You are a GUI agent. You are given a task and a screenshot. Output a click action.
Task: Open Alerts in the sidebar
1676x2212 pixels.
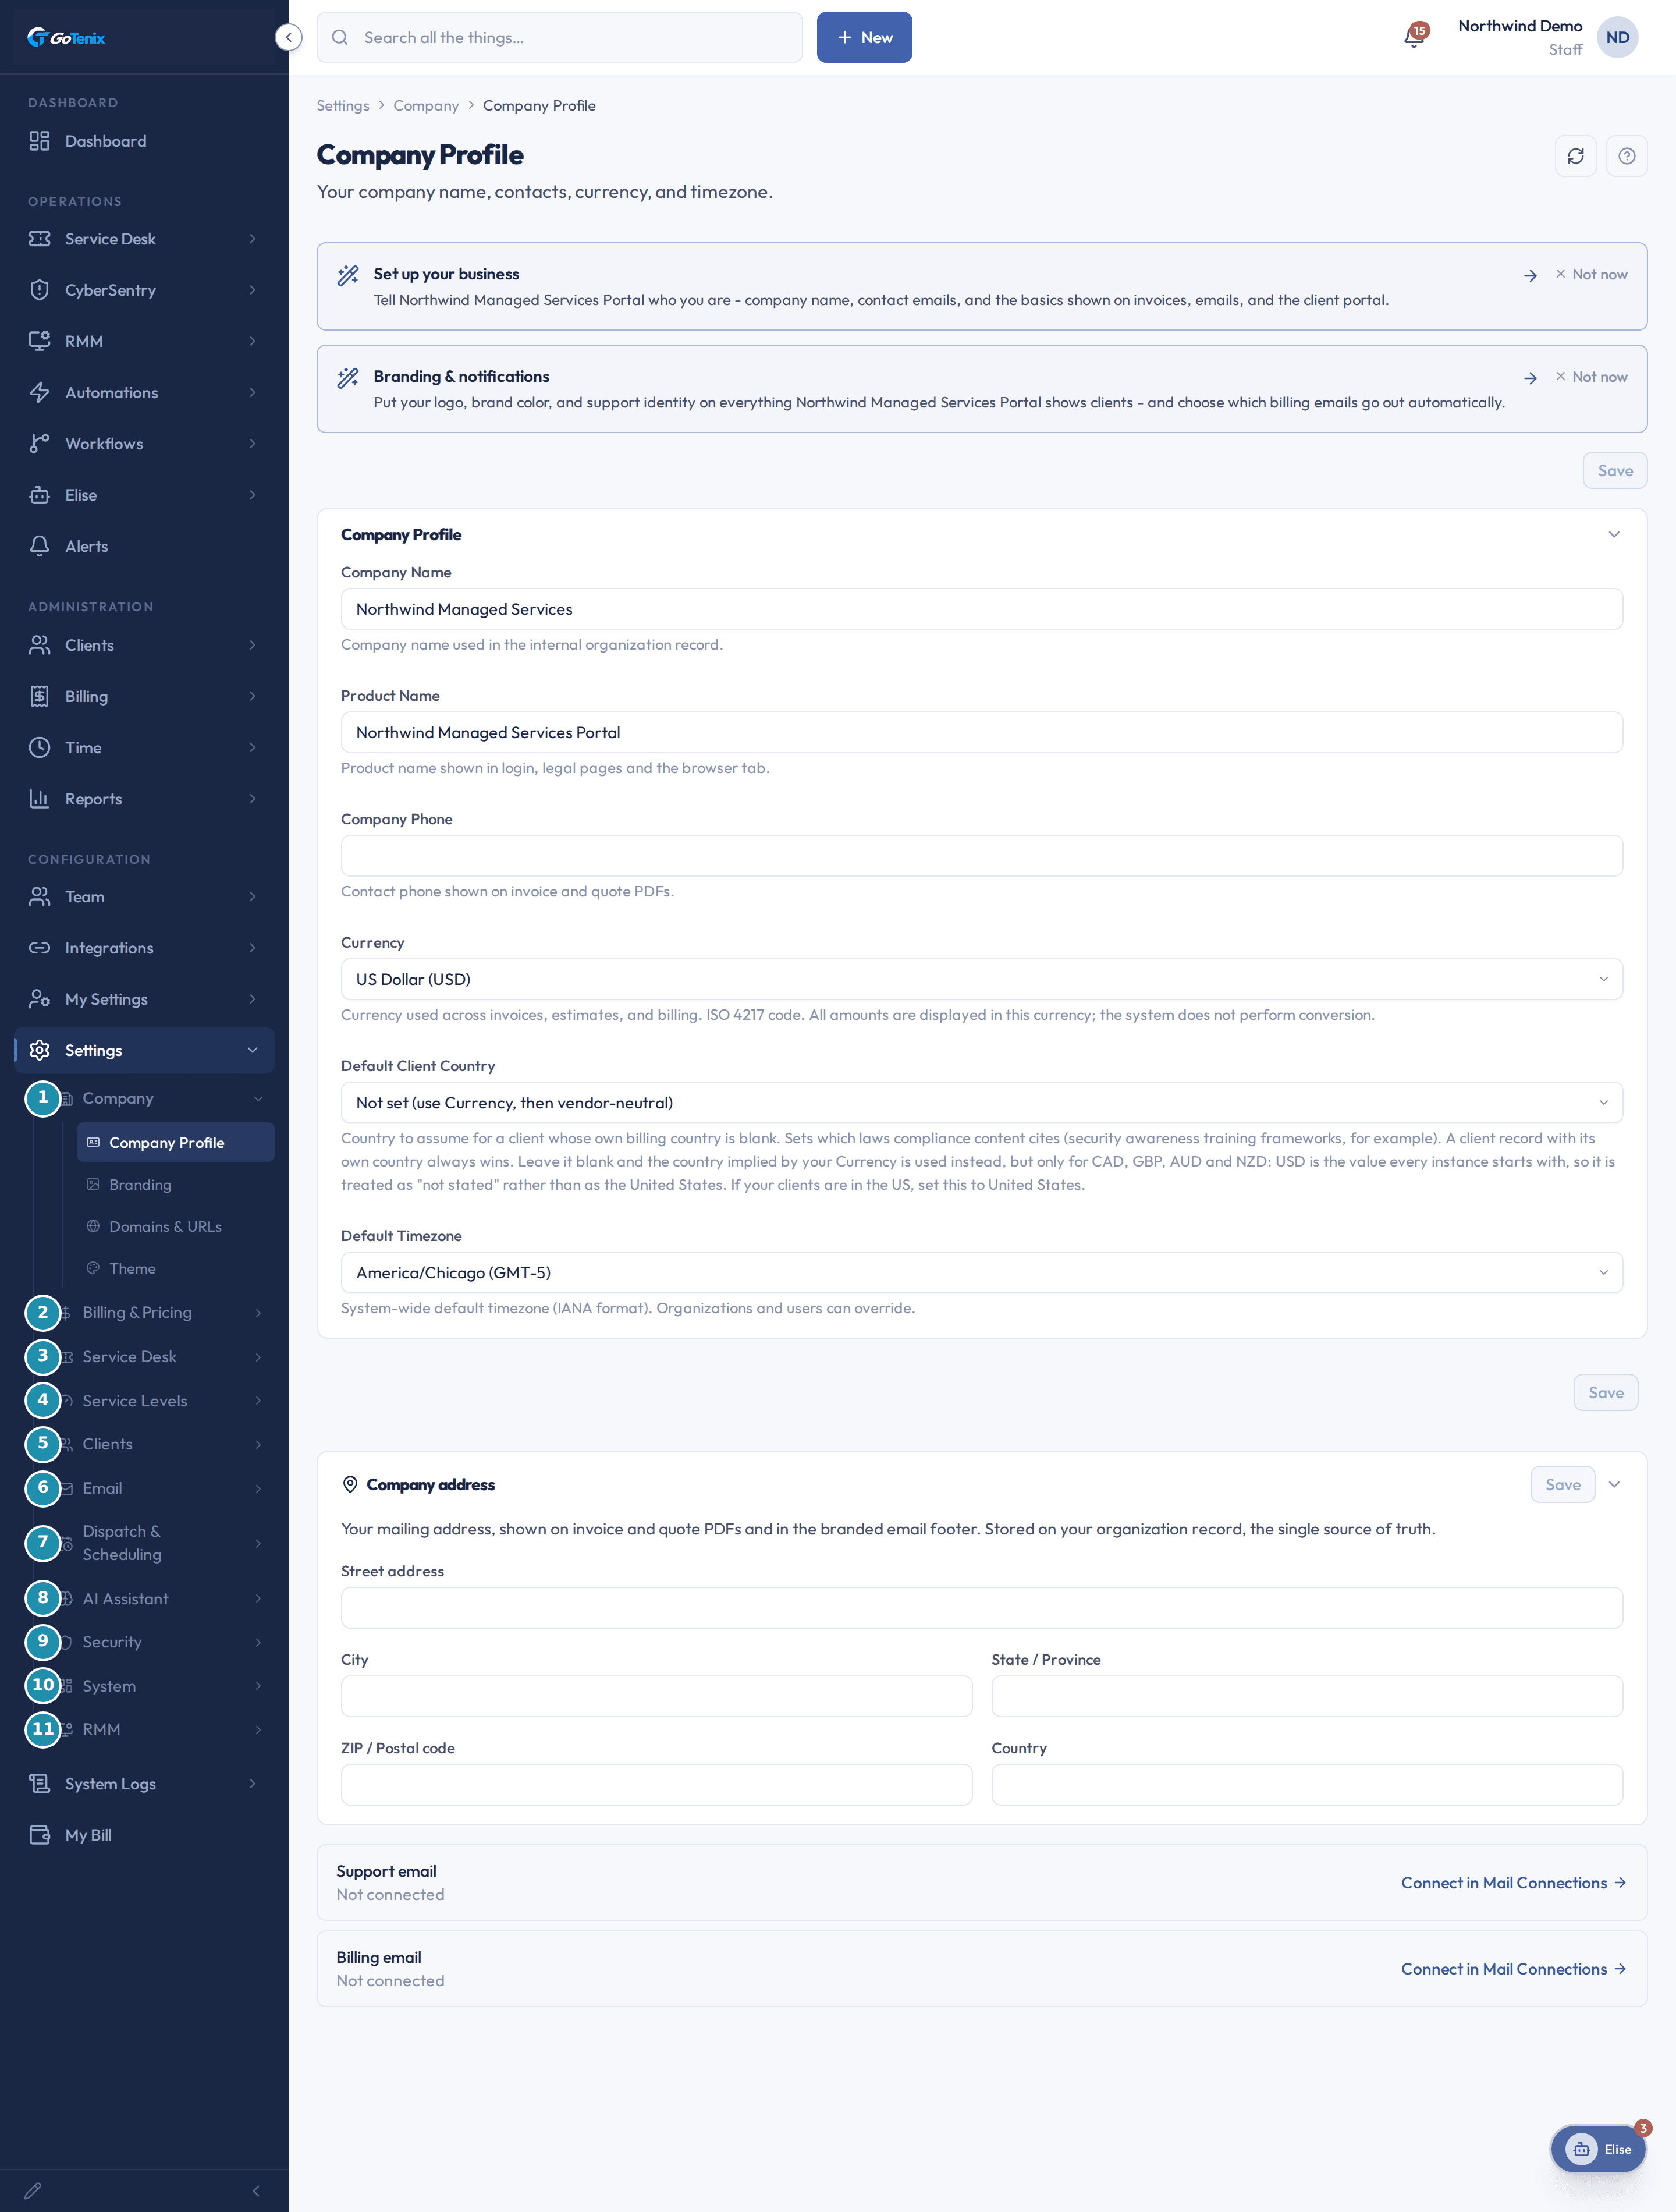tap(144, 546)
